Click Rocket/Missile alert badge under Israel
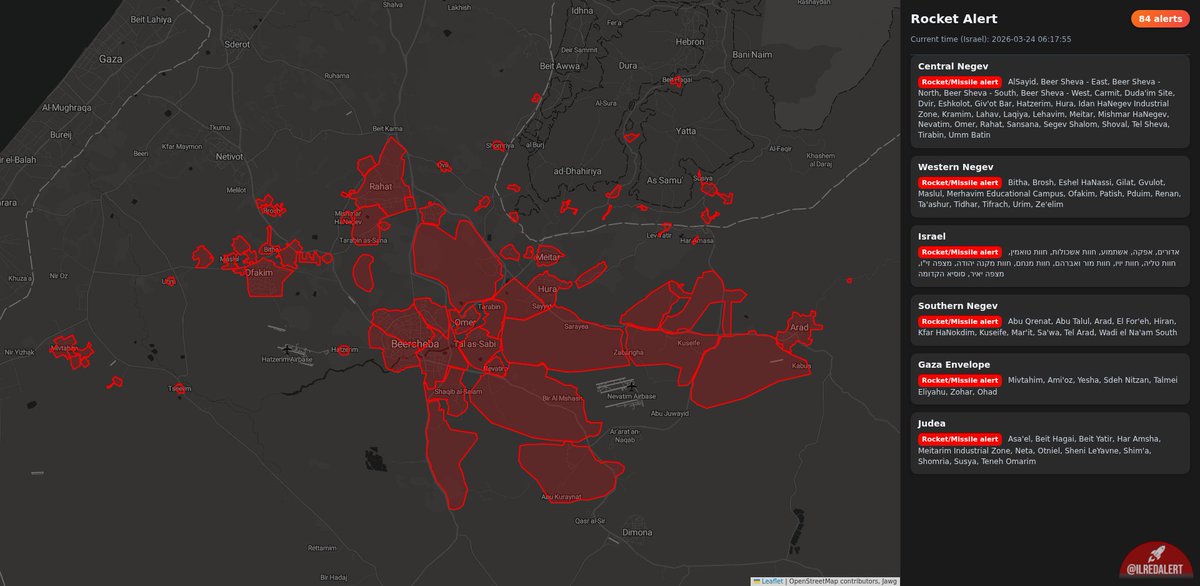The height and width of the screenshot is (586, 1200). pos(960,252)
